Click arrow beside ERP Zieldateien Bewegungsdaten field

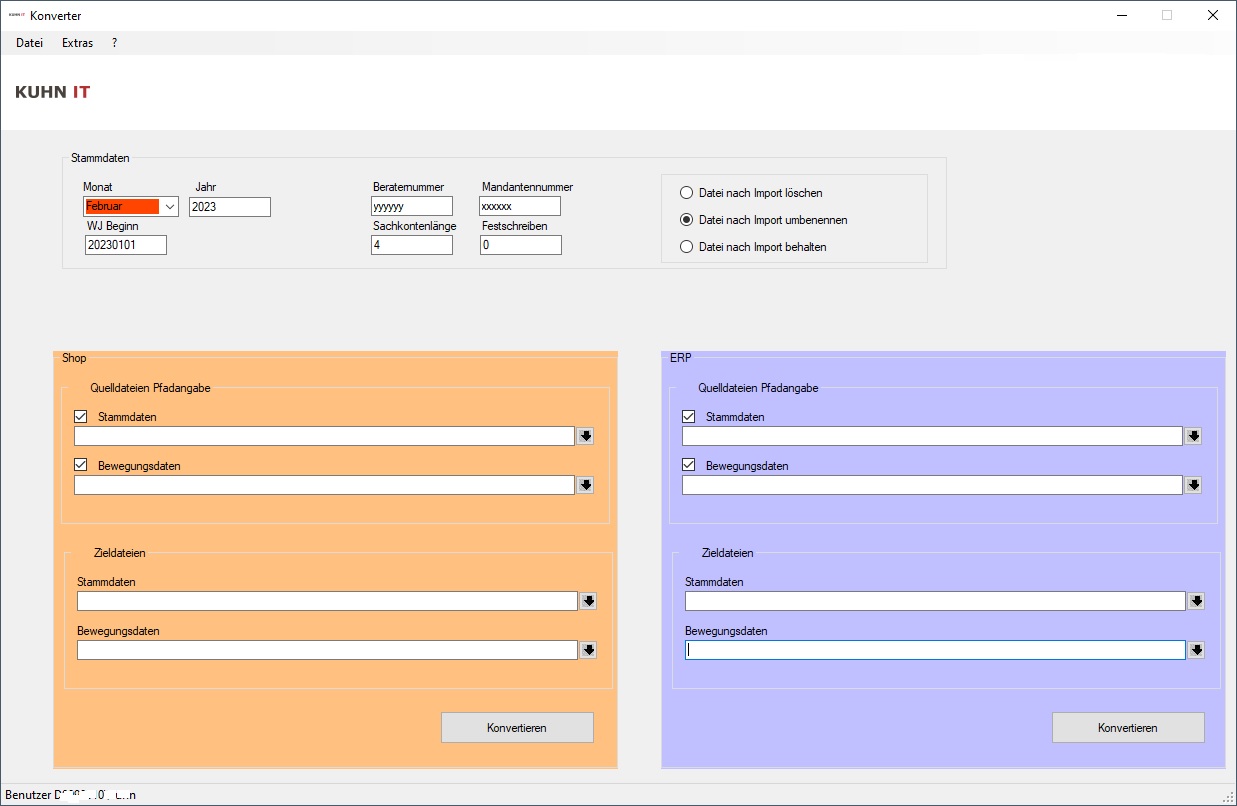pos(1197,650)
